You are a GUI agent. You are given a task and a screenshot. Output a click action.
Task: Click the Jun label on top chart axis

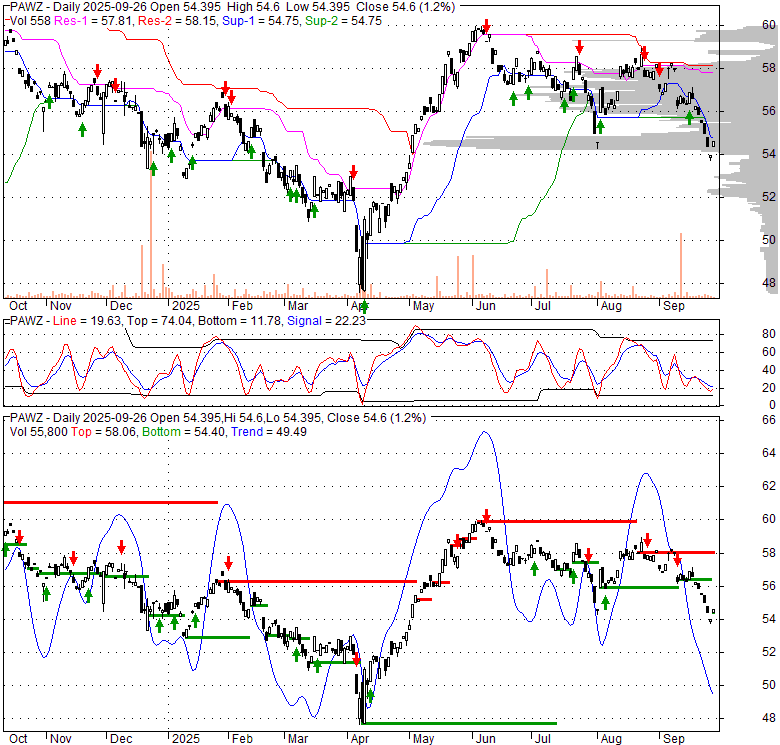(486, 306)
